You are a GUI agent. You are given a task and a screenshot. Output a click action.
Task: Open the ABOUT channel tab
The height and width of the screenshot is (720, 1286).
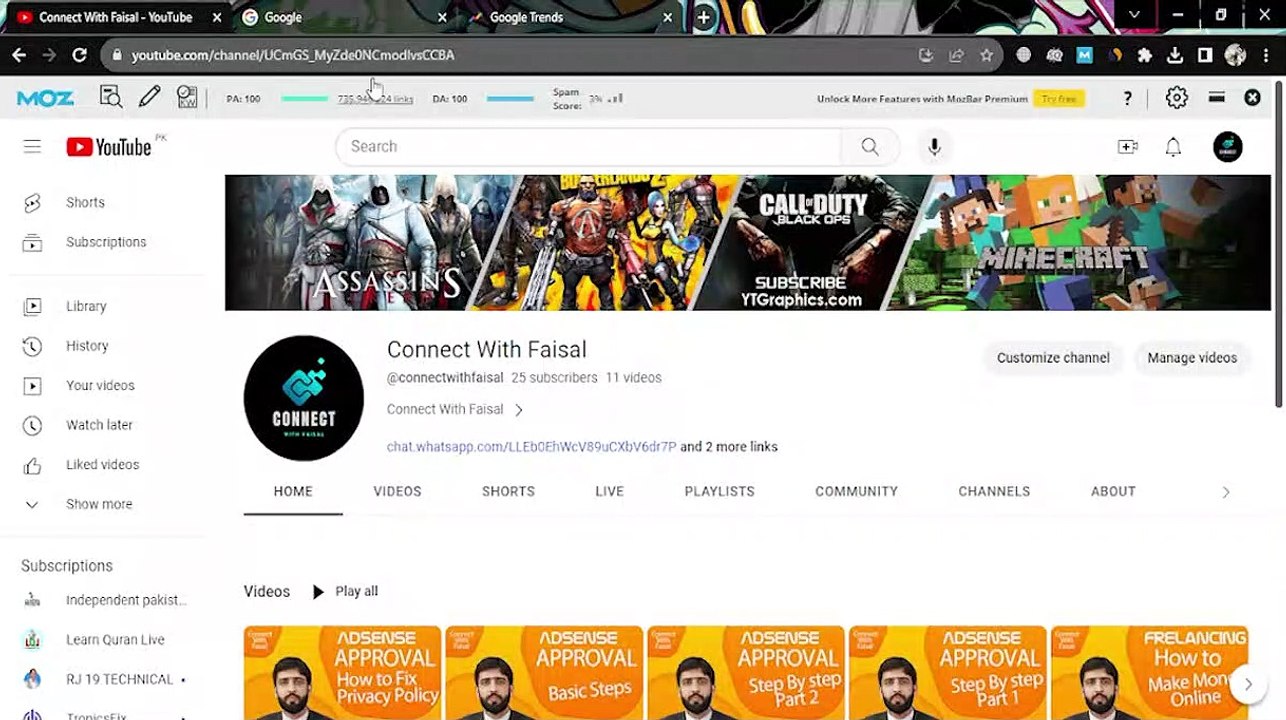[1113, 491]
